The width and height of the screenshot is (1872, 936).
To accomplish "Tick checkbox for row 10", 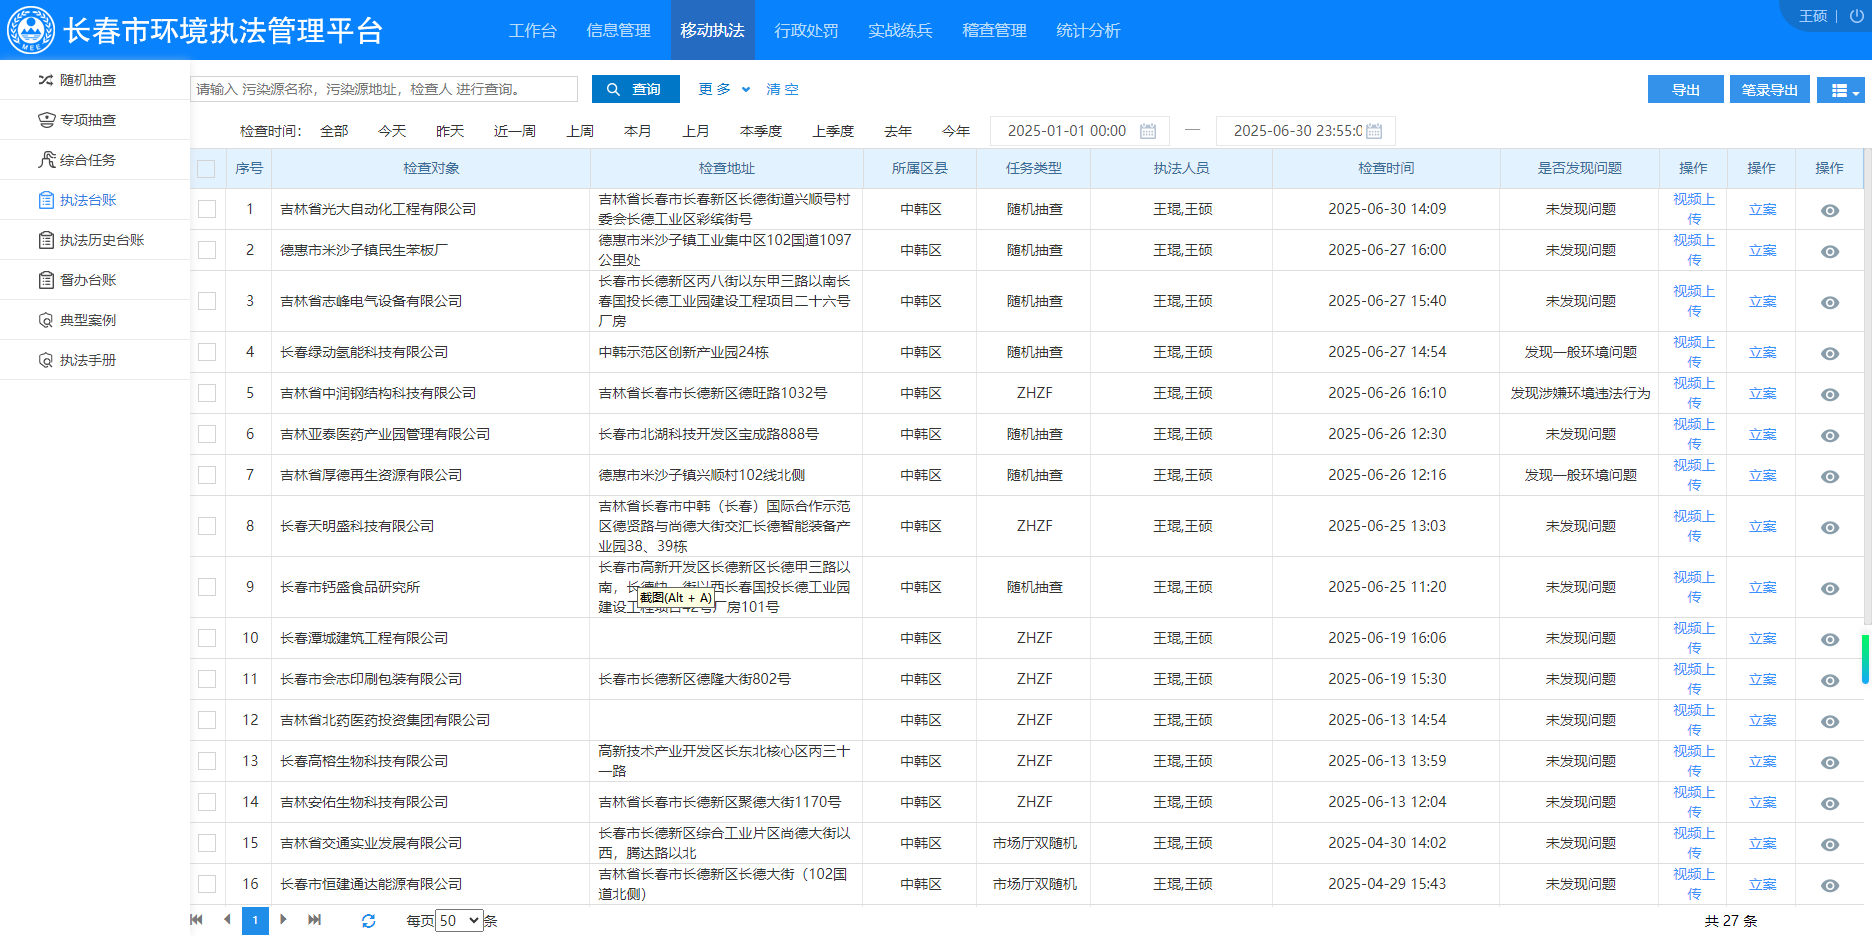I will (x=207, y=638).
